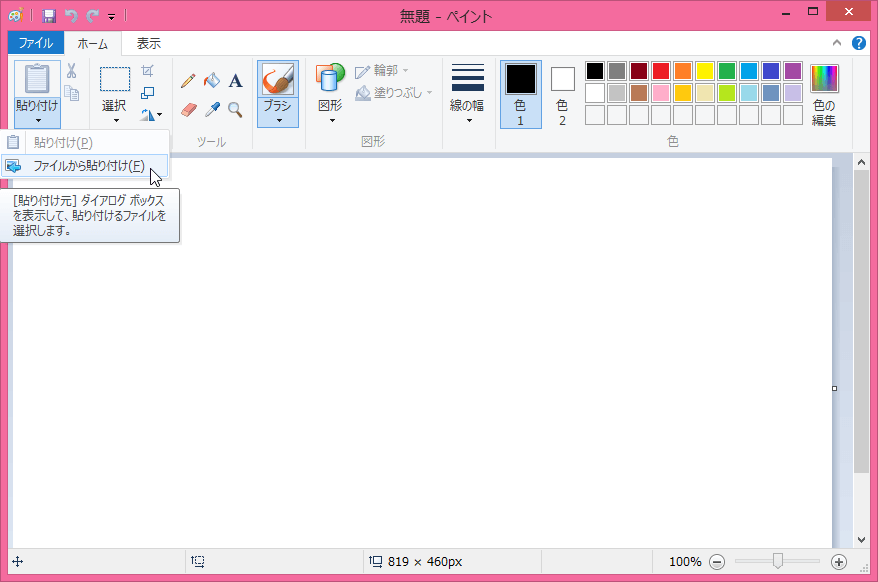
Task: Switch to the ホーム (Home) tab
Action: [93, 44]
